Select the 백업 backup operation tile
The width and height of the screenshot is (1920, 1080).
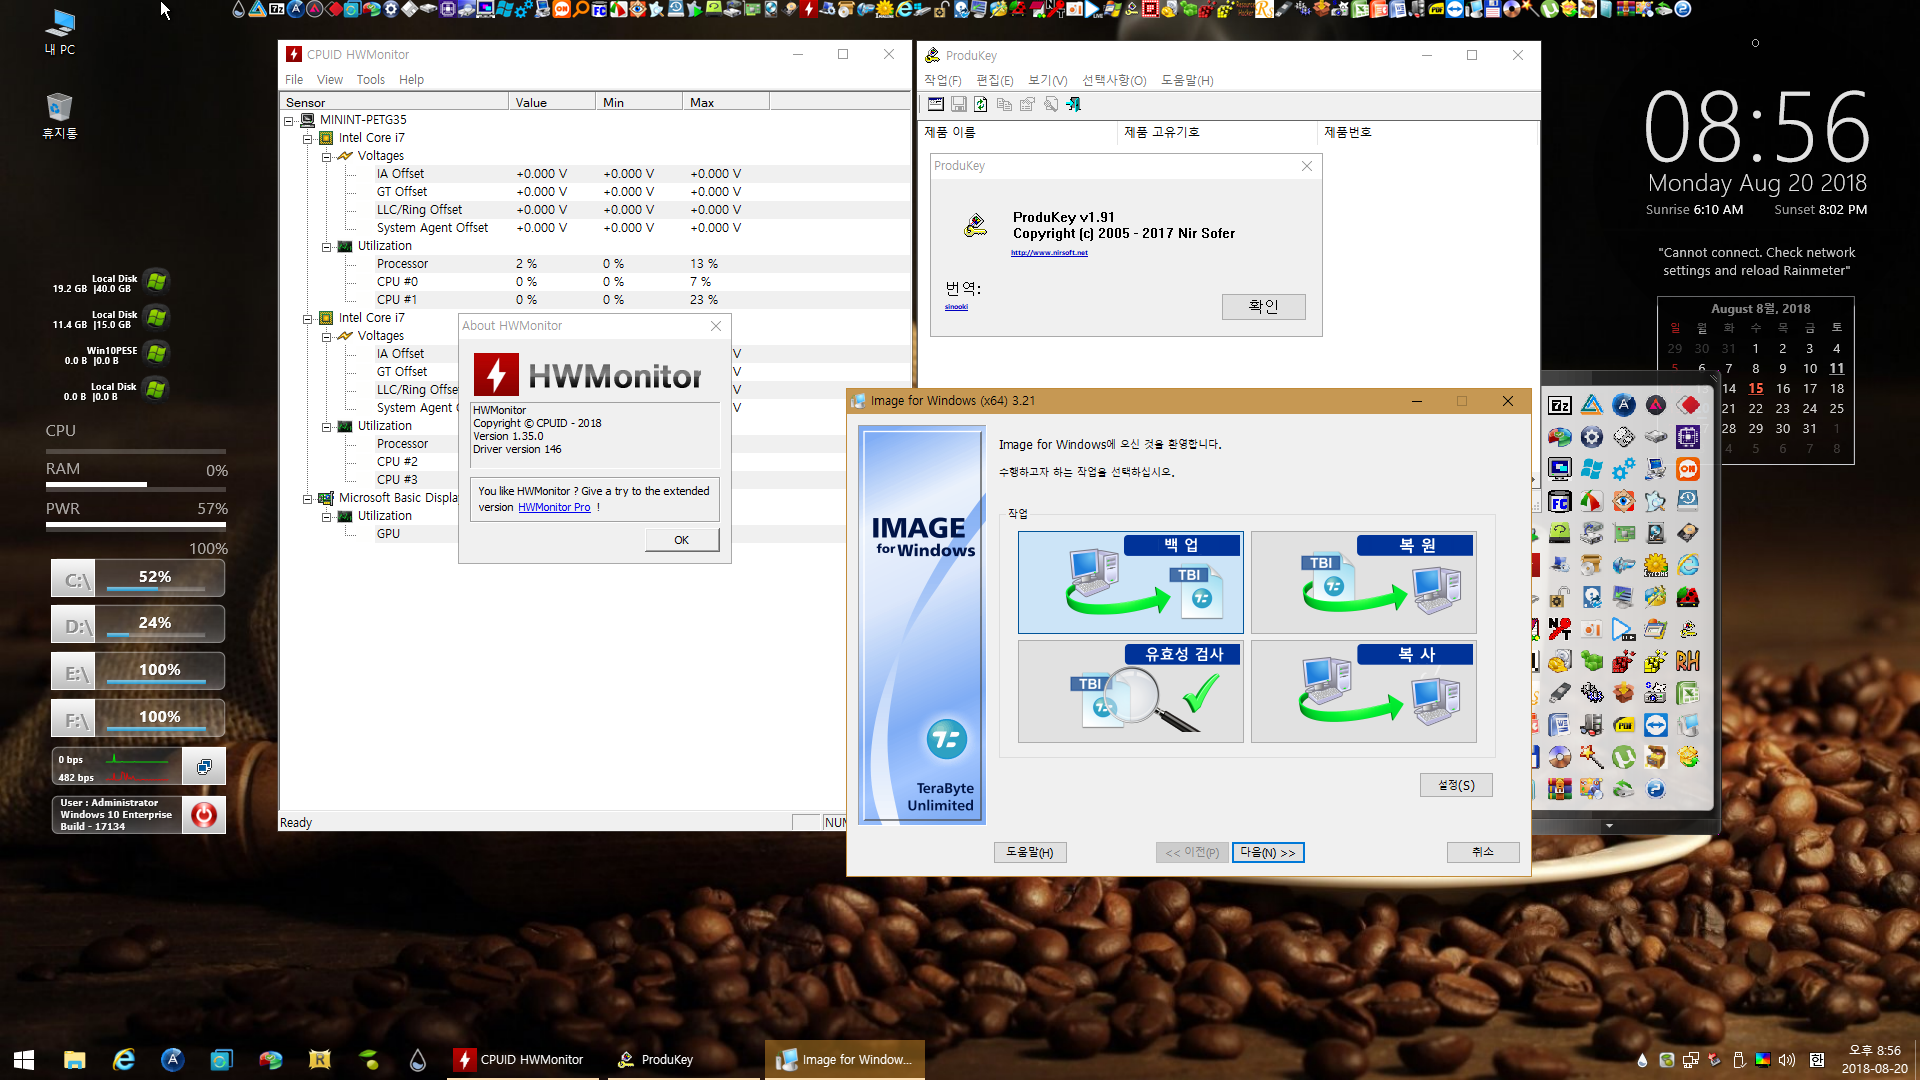(1130, 582)
